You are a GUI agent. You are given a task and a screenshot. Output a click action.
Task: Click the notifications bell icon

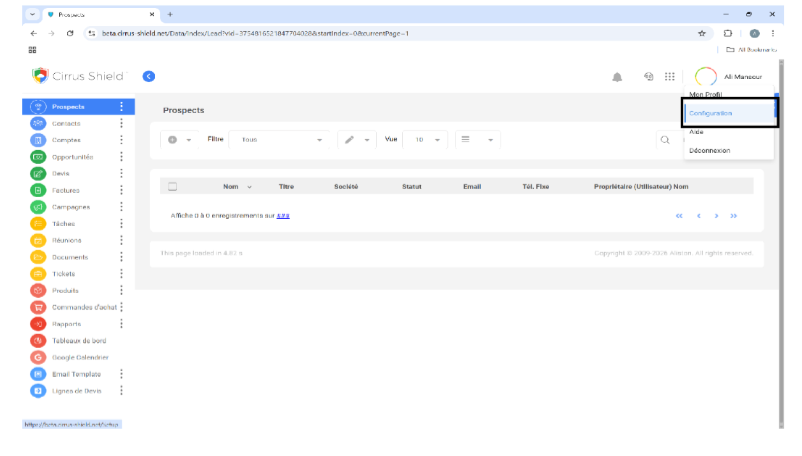click(x=617, y=76)
